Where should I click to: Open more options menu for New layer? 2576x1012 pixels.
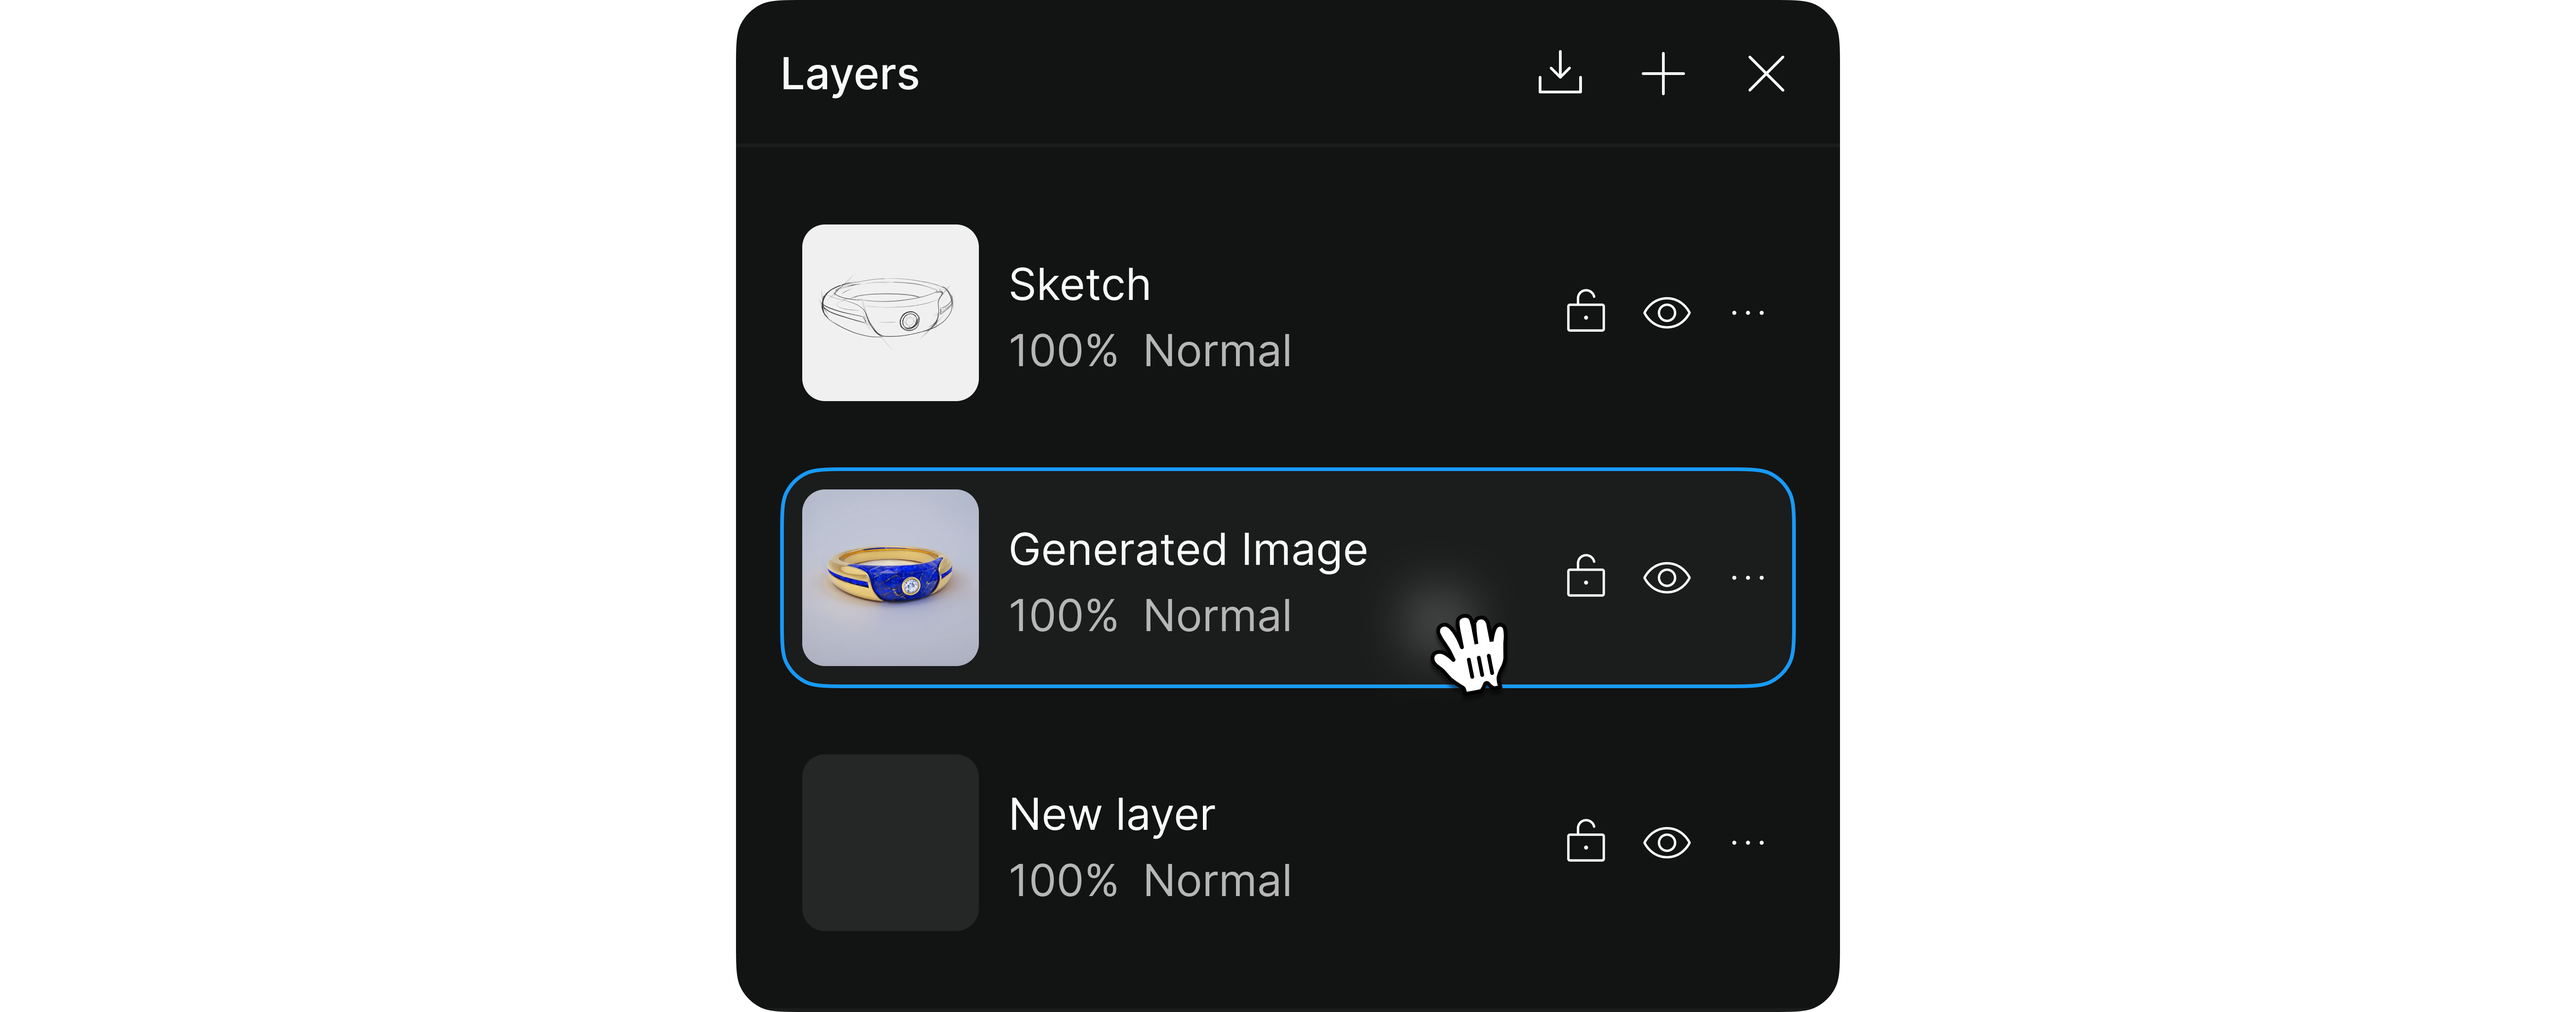1748,843
